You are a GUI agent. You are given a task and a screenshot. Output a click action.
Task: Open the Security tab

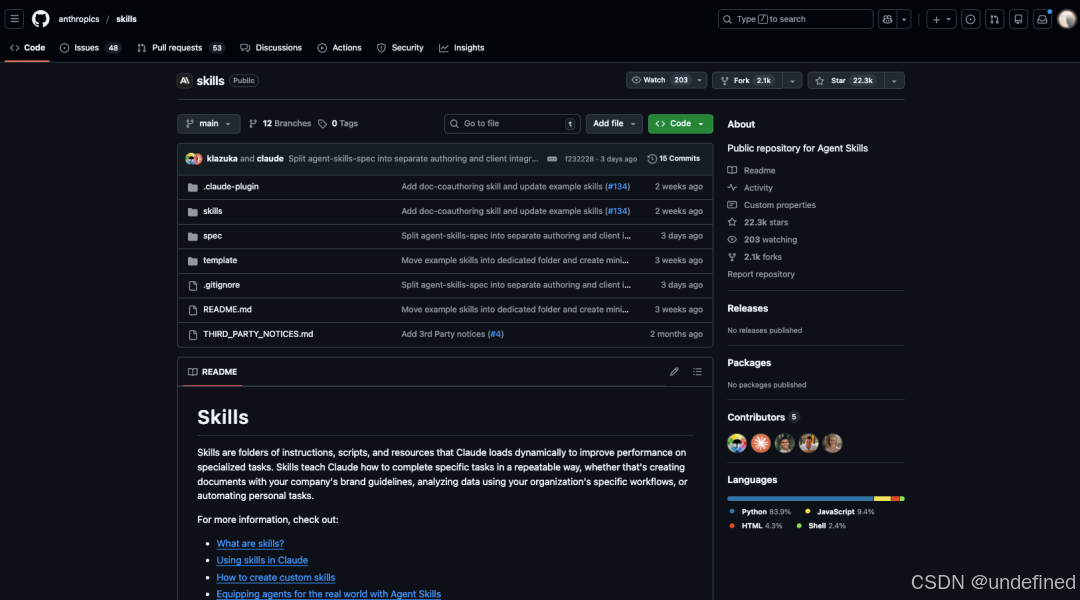(400, 48)
